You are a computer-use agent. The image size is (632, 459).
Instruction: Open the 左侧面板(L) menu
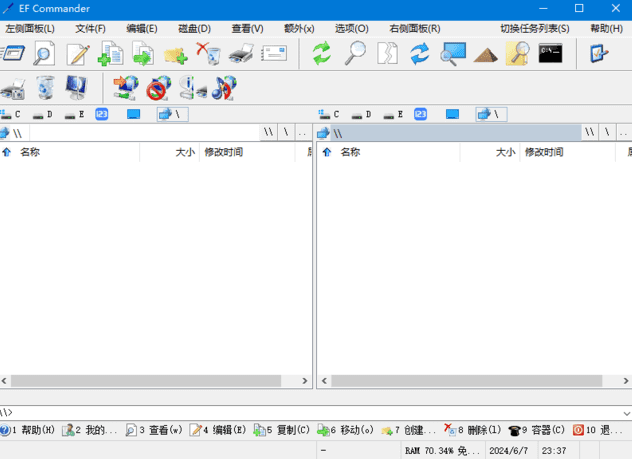point(30,29)
